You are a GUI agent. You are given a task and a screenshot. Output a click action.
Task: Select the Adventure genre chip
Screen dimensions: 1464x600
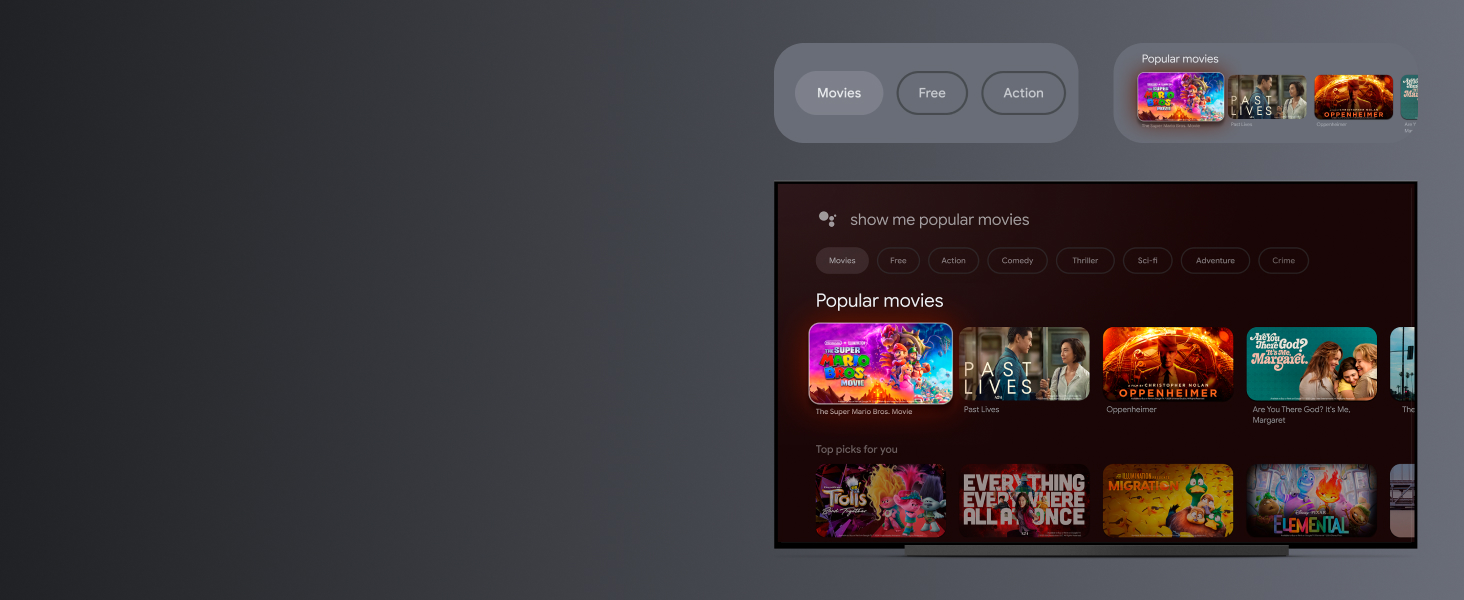pos(1215,261)
